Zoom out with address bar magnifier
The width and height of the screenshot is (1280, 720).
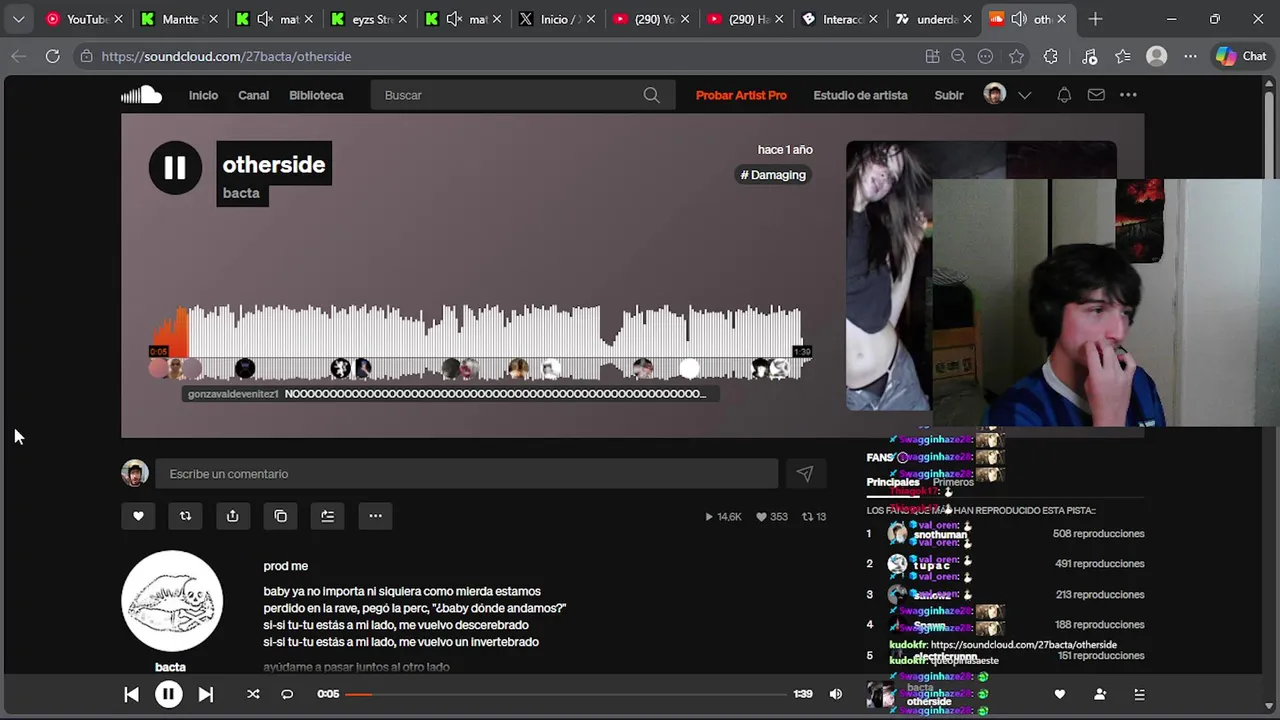[958, 57]
